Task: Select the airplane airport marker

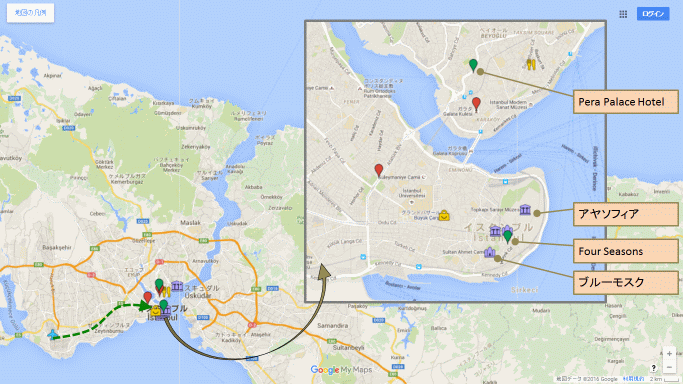Action: click(x=52, y=335)
